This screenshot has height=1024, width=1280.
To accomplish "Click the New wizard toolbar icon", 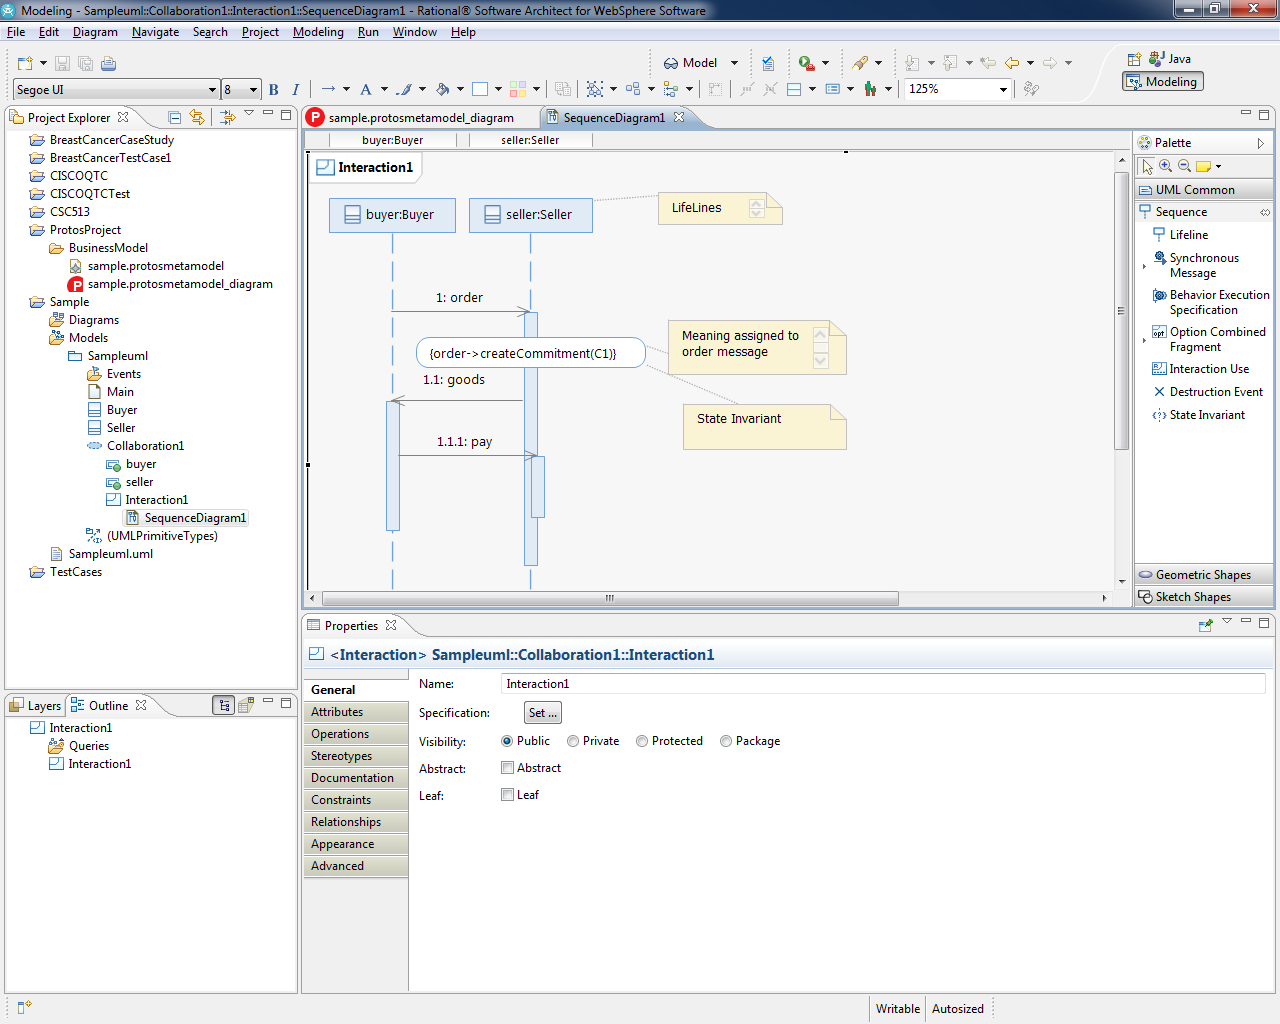I will pyautogui.click(x=25, y=63).
